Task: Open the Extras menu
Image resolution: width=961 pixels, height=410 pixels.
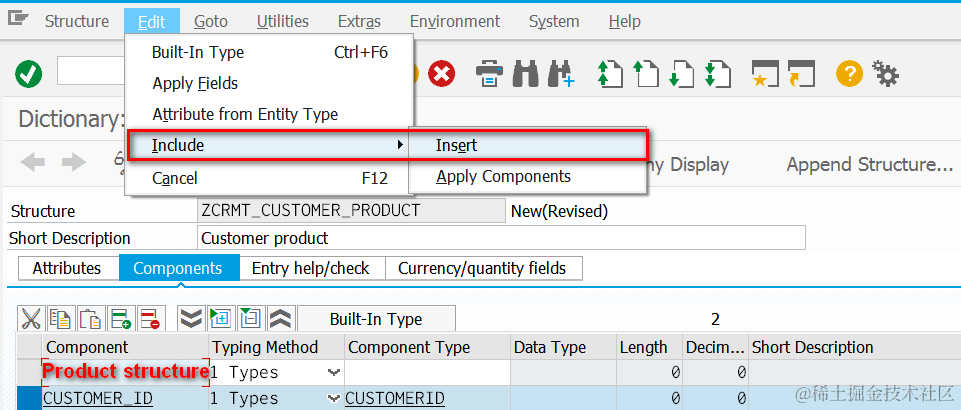Action: point(359,21)
